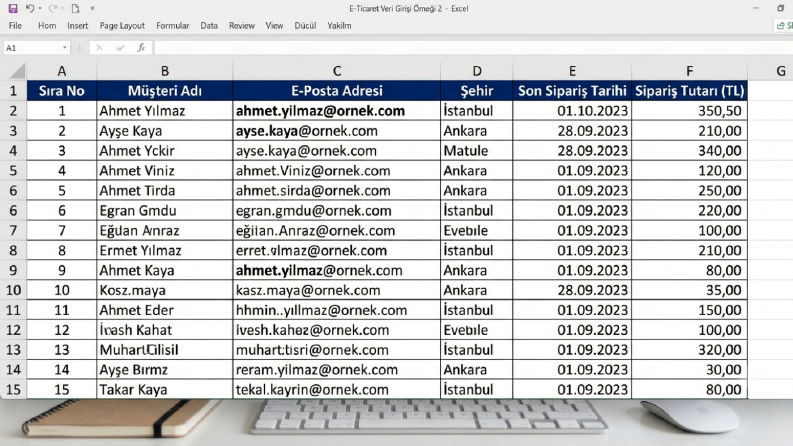
Task: Select the cell with amount 320,00
Action: 689,350
